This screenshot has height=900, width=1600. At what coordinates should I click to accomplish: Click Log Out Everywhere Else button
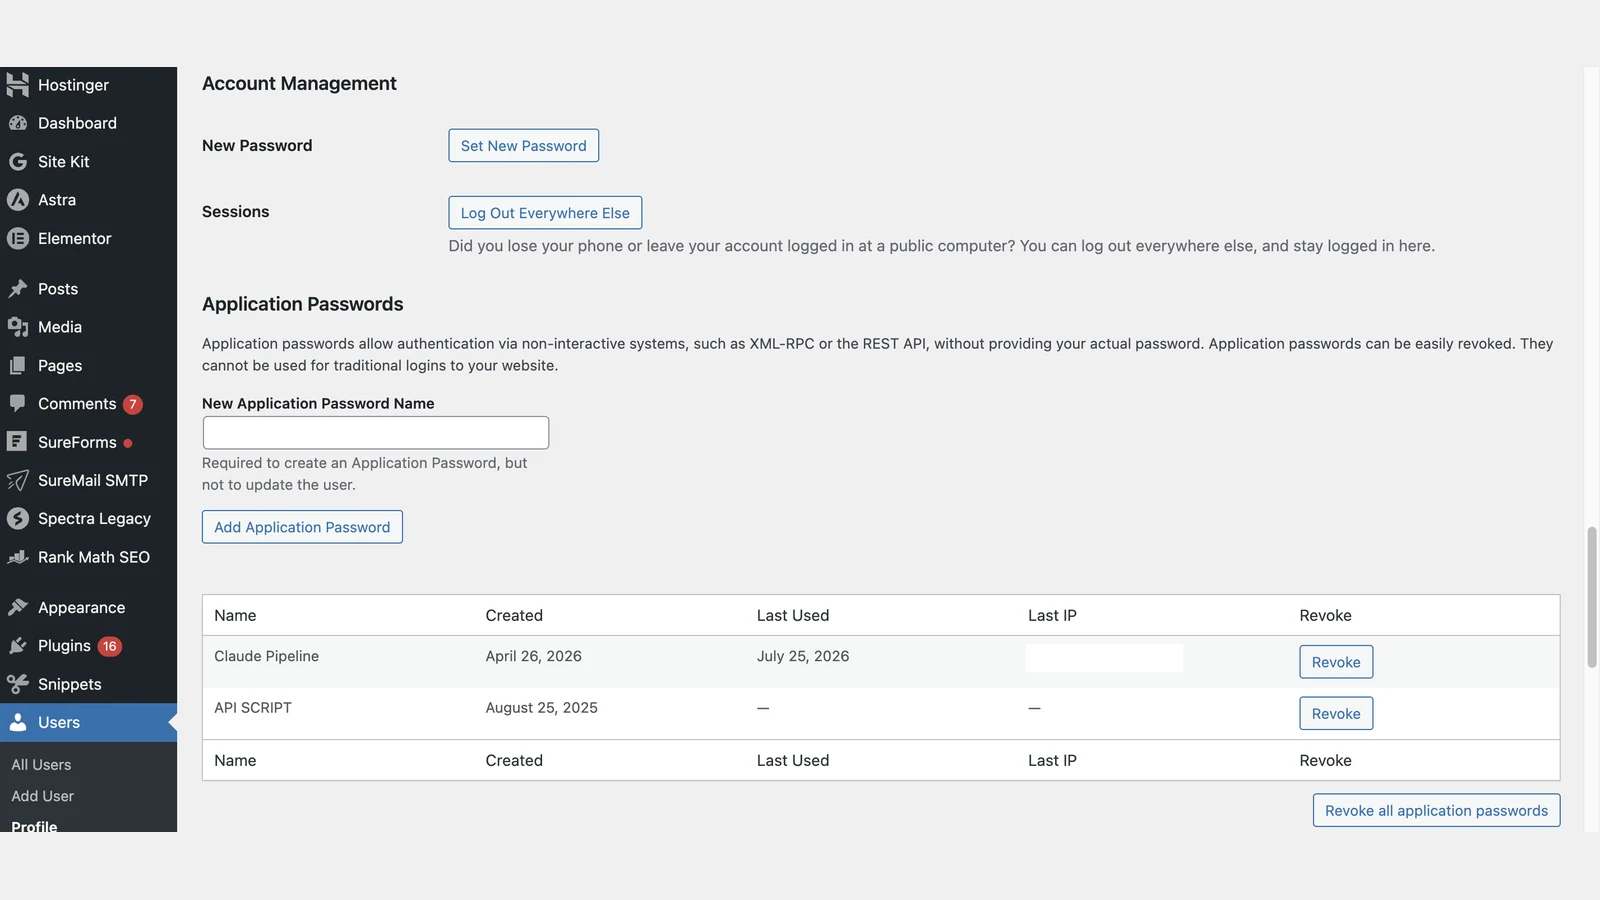coord(545,213)
